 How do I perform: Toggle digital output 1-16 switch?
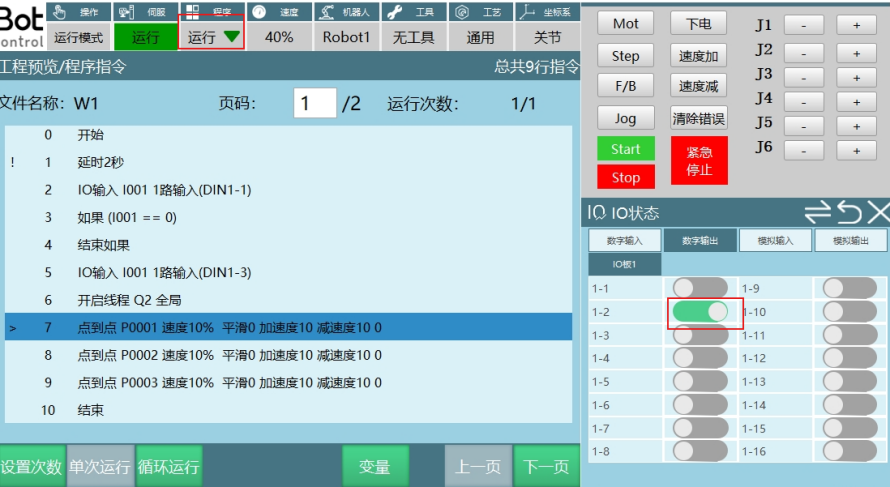(850, 451)
